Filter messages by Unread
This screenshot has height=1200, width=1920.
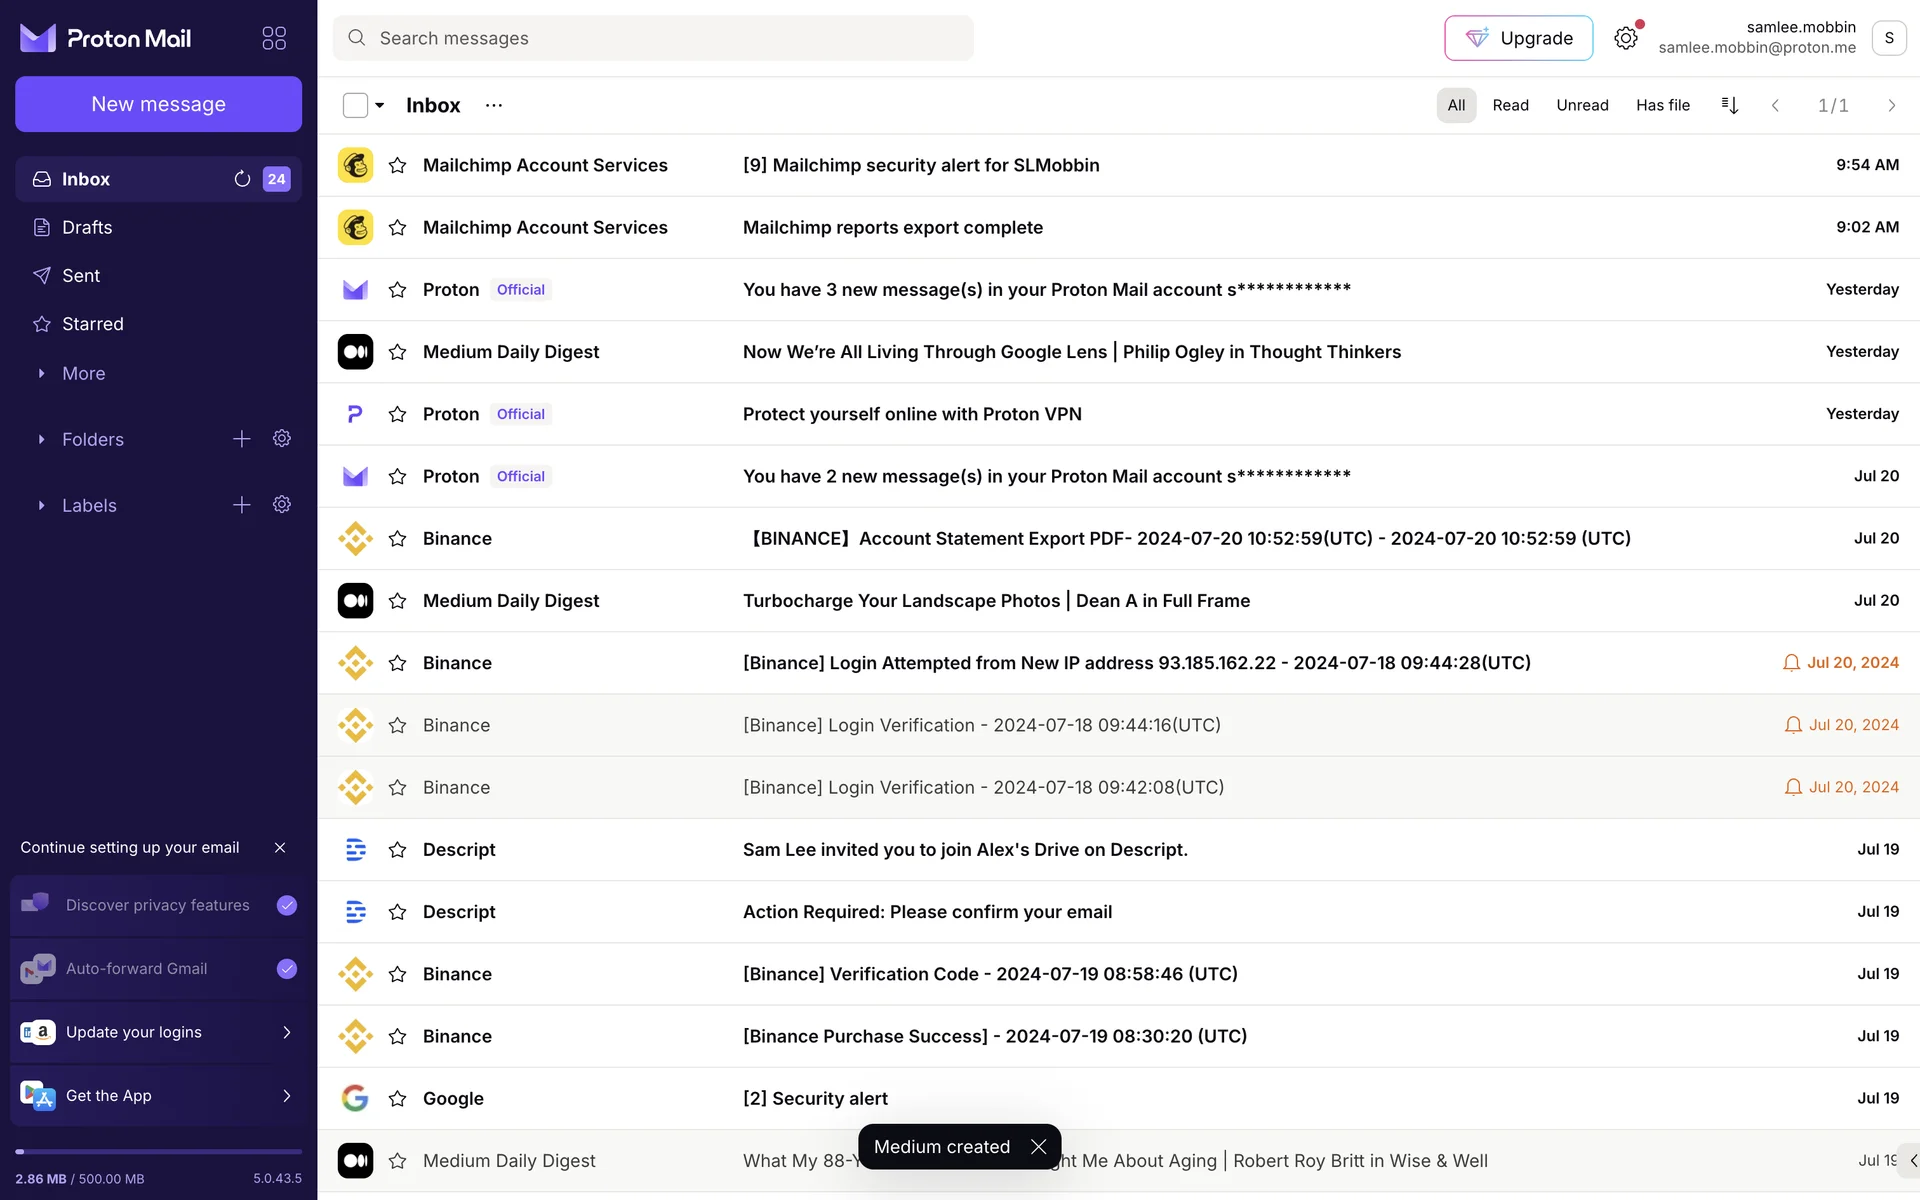point(1582,105)
